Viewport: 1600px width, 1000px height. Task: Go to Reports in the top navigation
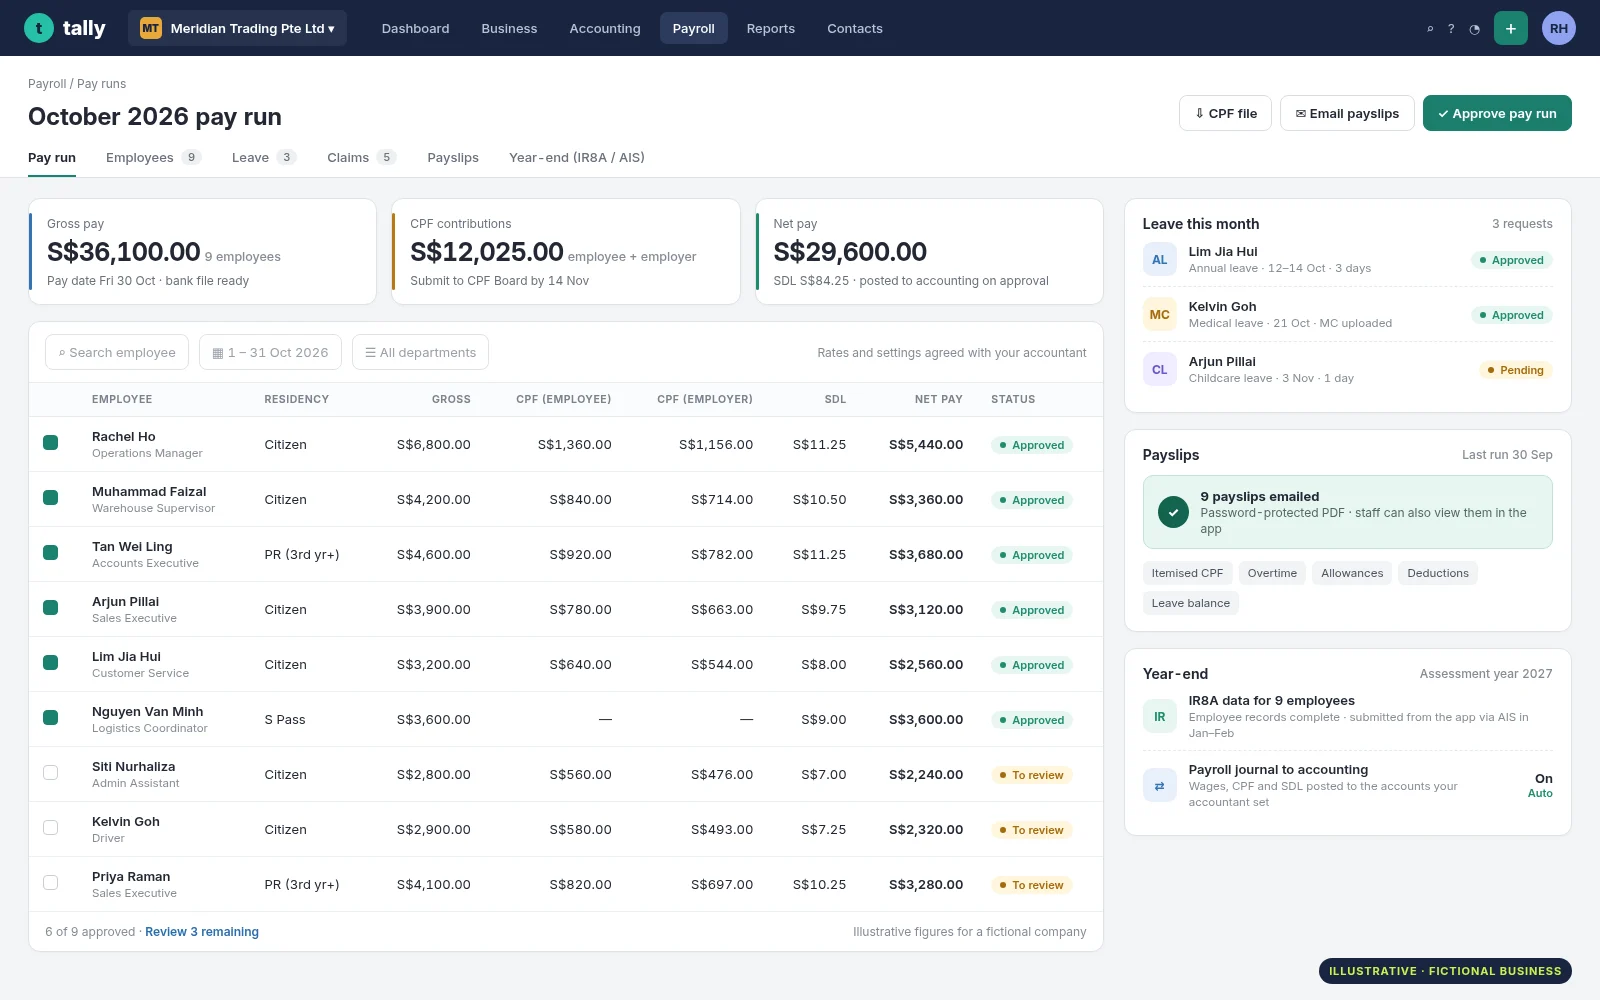771,28
